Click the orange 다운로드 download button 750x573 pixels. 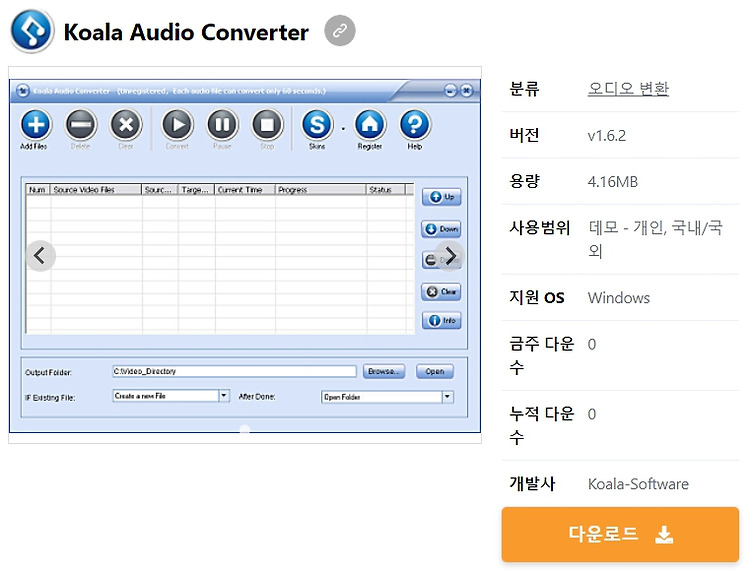tap(620, 534)
